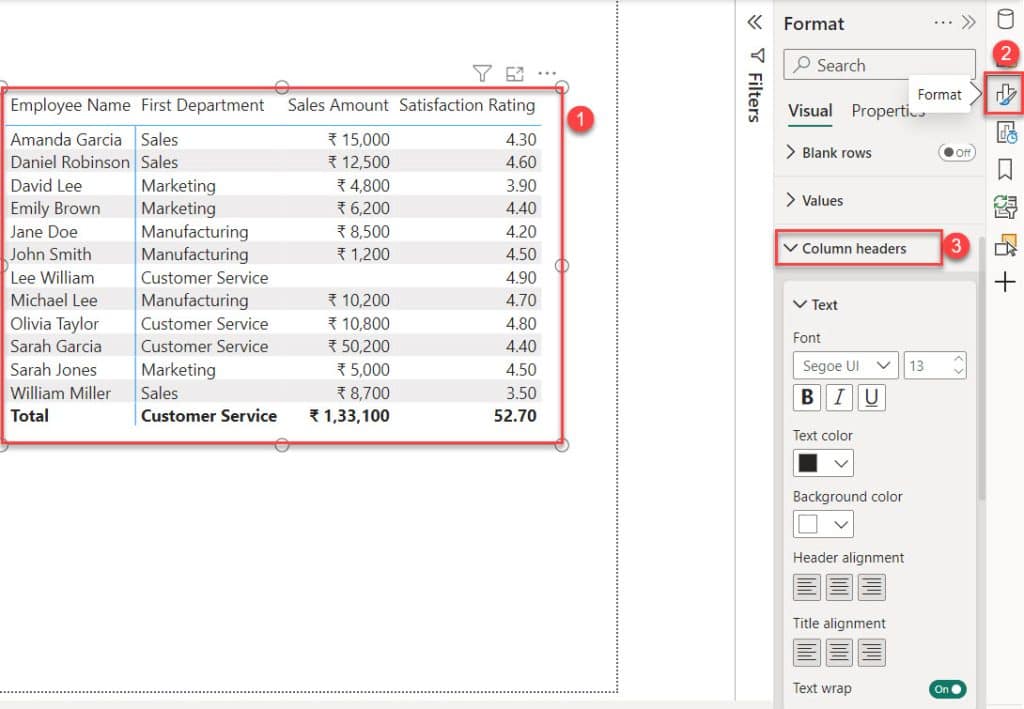Screen dimensions: 1024x709
Task: Select the Olivia Taylor cell
Action: coord(54,324)
